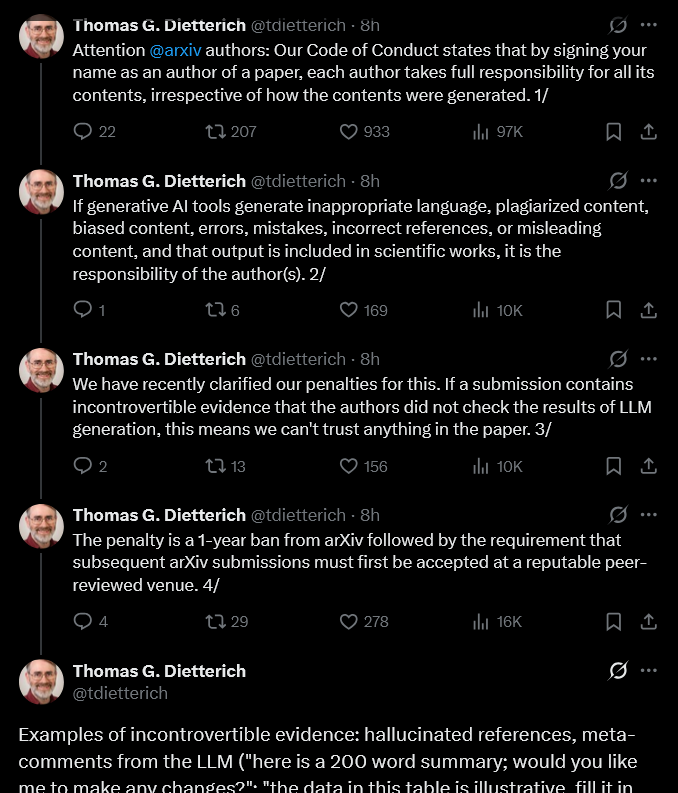Screen dimensions: 678x793
Task: Open @tdietterich handle under final tweet
Action: coord(120,693)
